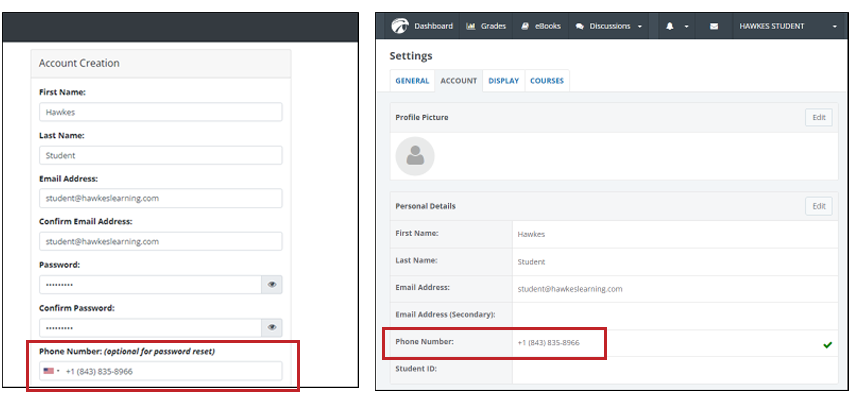
Task: Toggle visibility of Confirm Password field
Action: pyautogui.click(x=271, y=328)
